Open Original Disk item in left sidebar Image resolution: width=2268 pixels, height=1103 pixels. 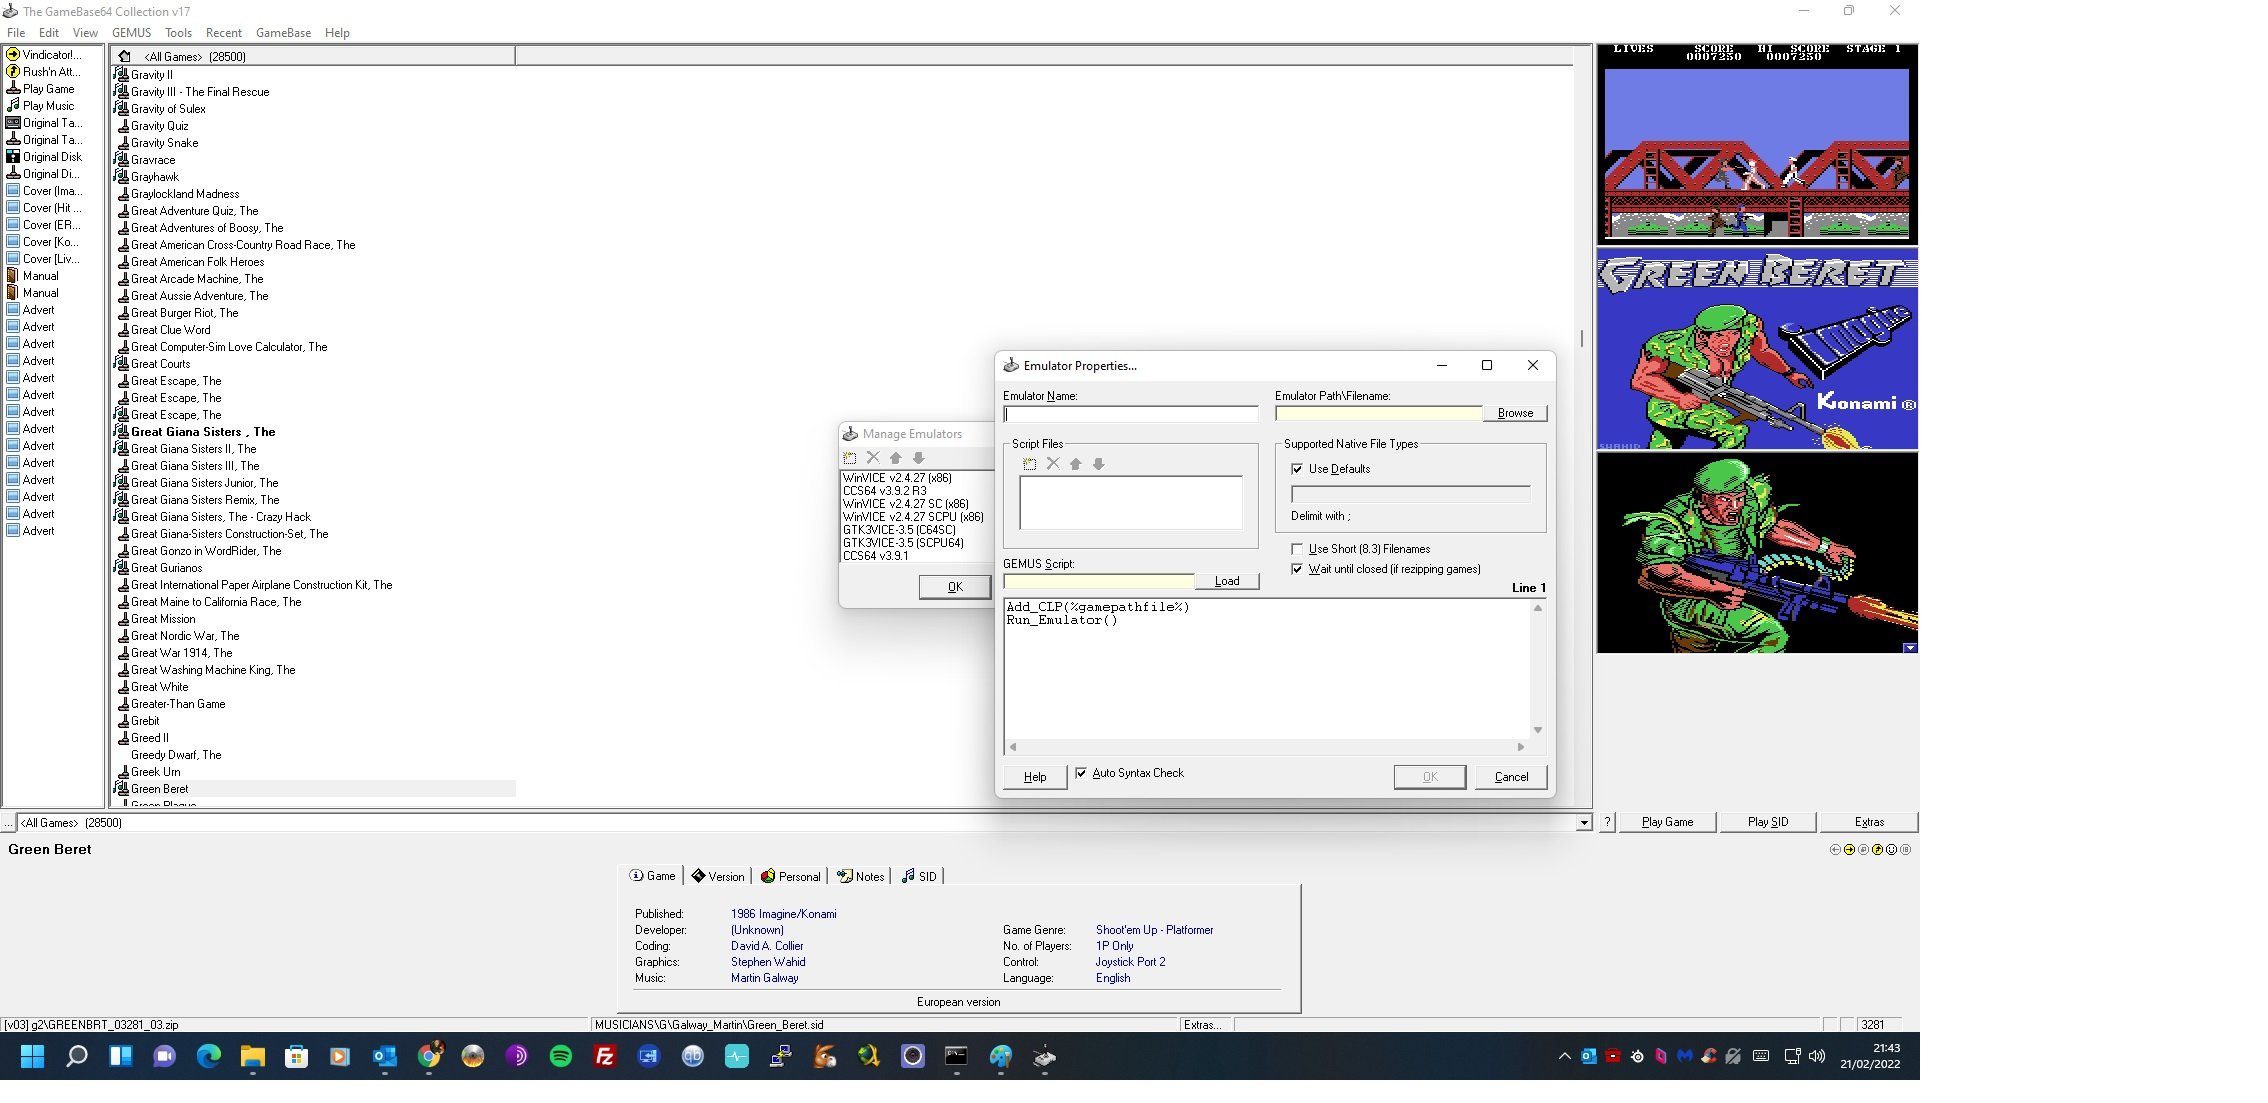point(45,157)
